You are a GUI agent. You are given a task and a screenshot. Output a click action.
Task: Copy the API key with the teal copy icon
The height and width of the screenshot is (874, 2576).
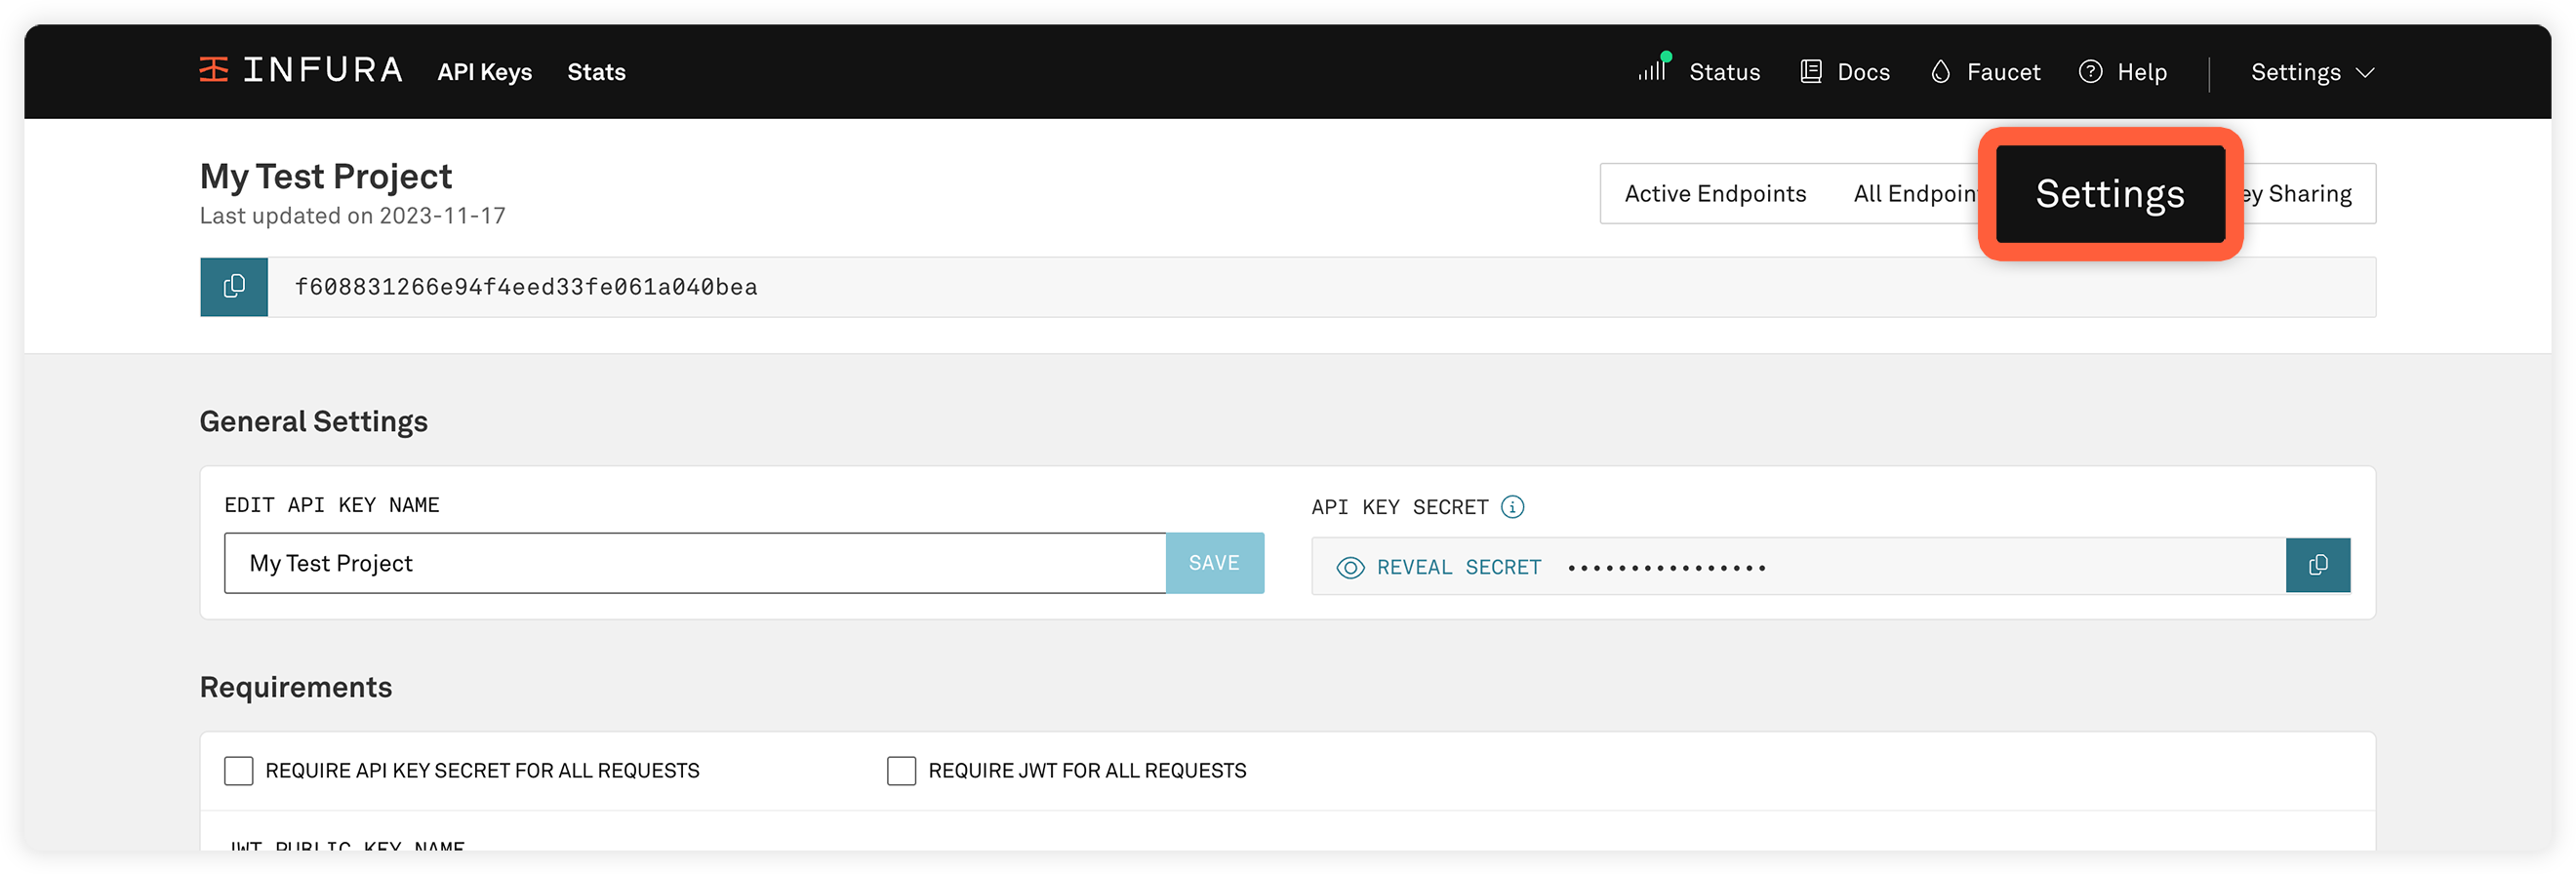(234, 287)
